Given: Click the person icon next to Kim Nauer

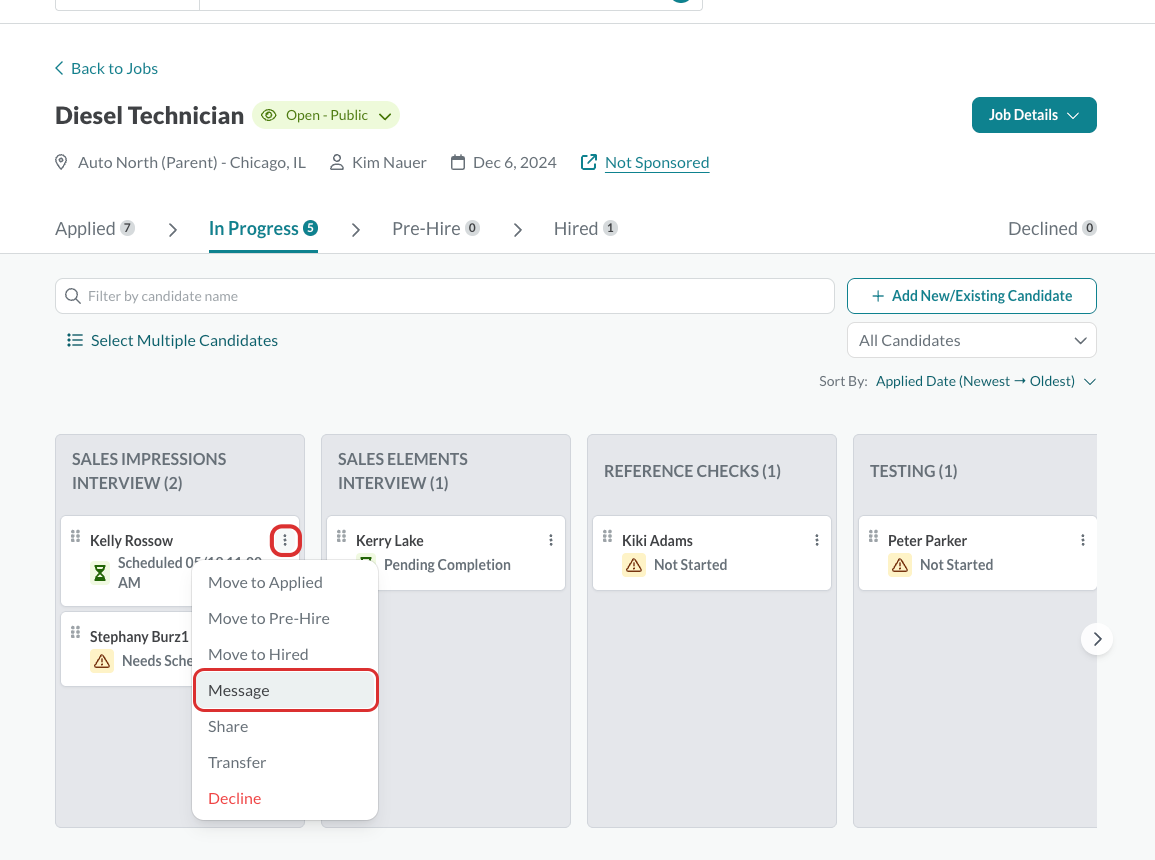Looking at the screenshot, I should pos(337,162).
